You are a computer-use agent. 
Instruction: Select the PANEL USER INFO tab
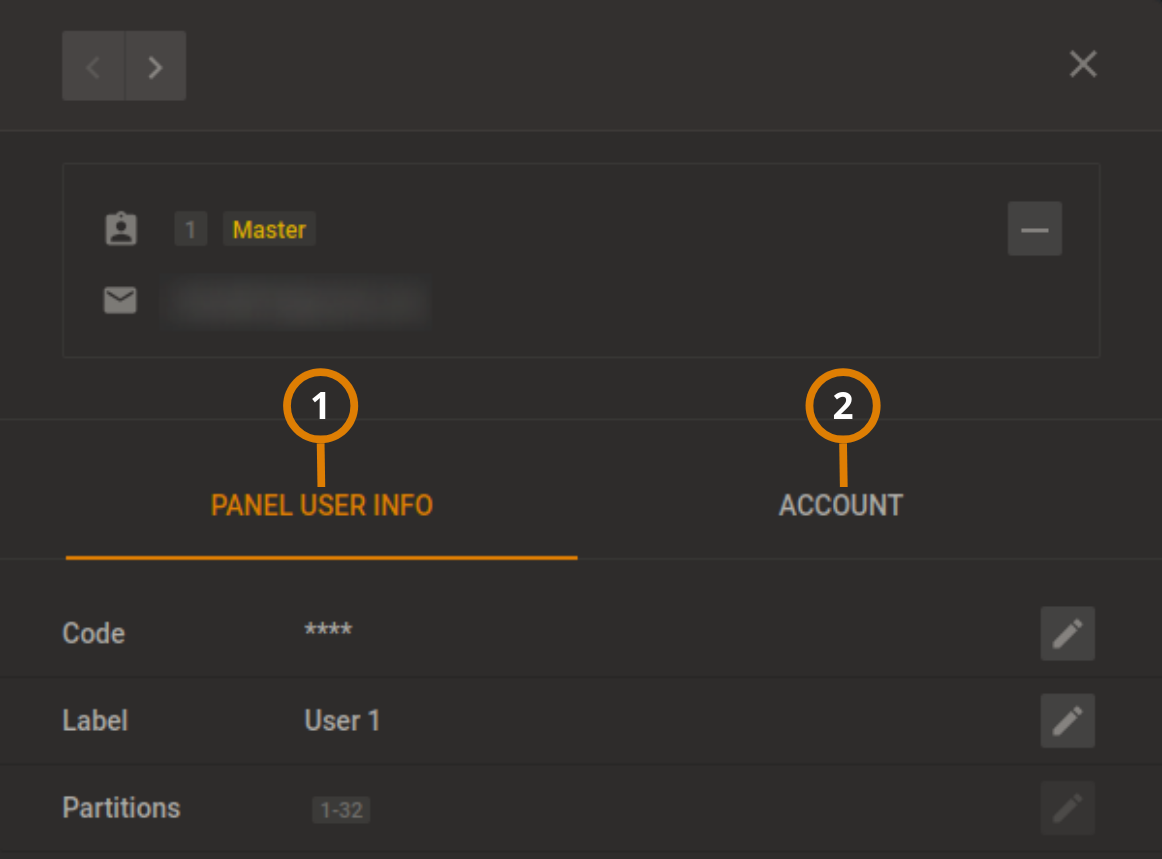[322, 505]
